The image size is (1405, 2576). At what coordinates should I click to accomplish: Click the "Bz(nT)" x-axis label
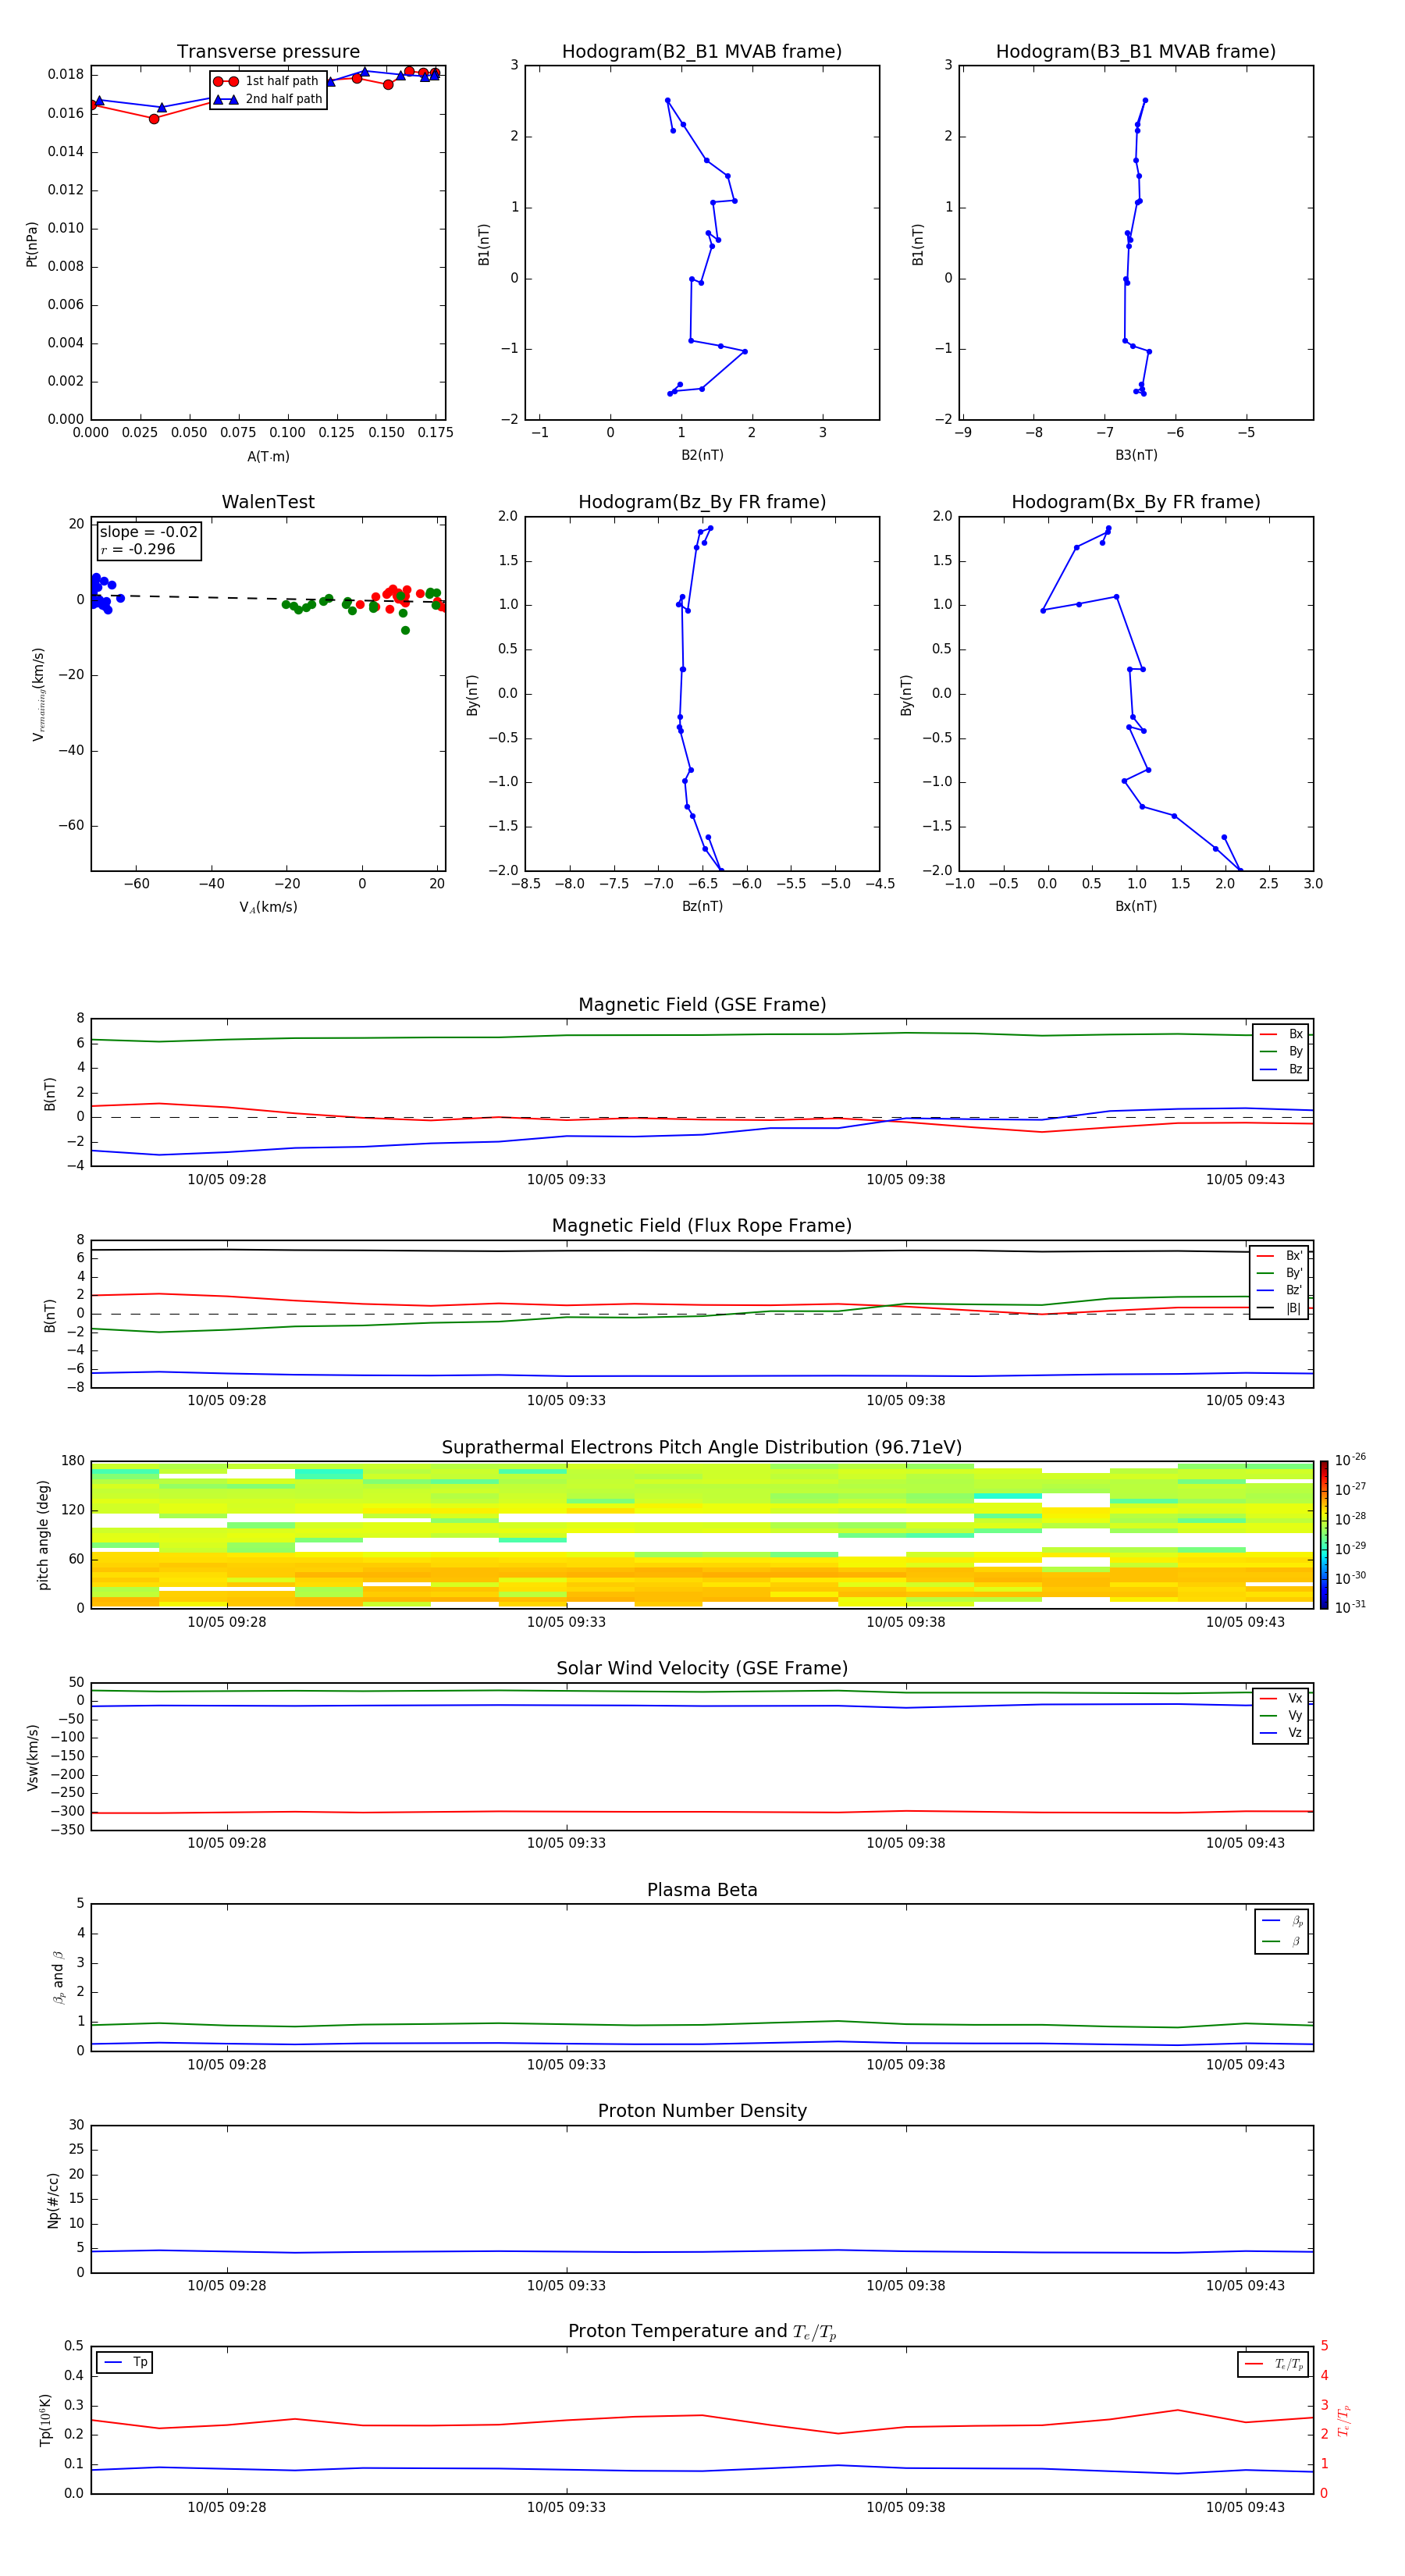pyautogui.click(x=702, y=907)
